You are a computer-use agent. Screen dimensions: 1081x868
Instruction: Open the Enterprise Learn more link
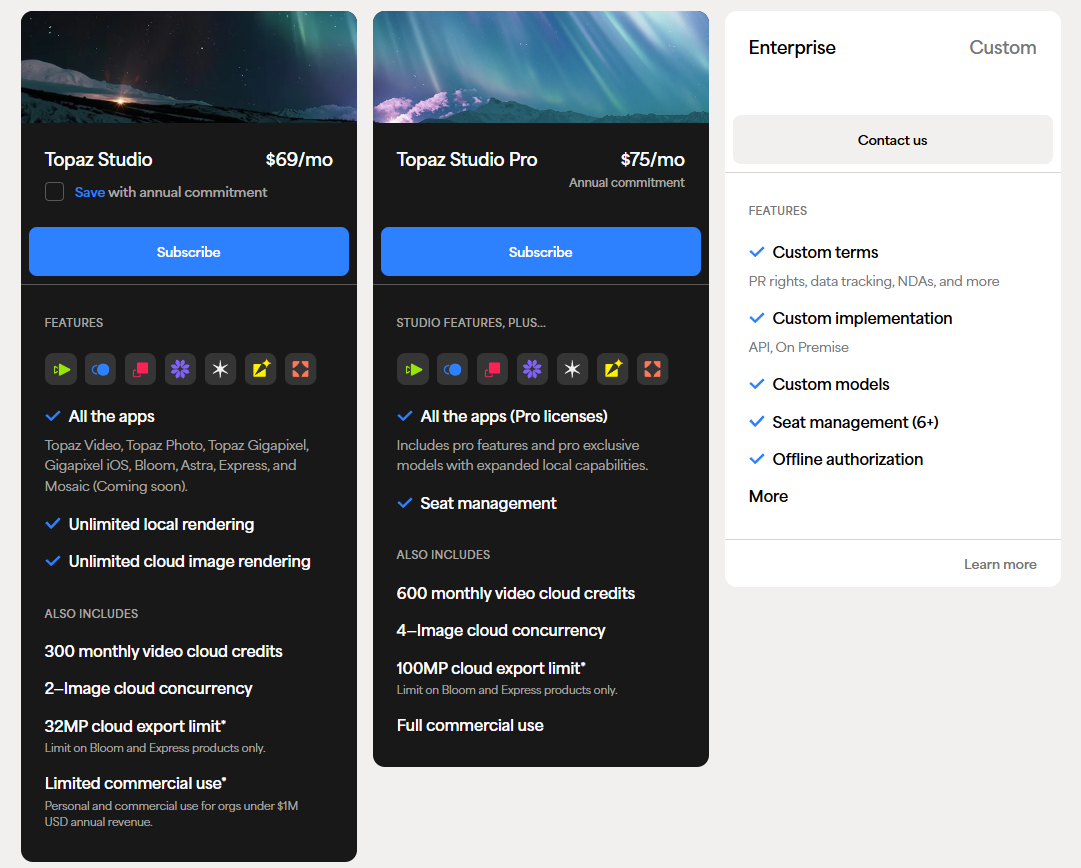pyautogui.click(x=1000, y=564)
